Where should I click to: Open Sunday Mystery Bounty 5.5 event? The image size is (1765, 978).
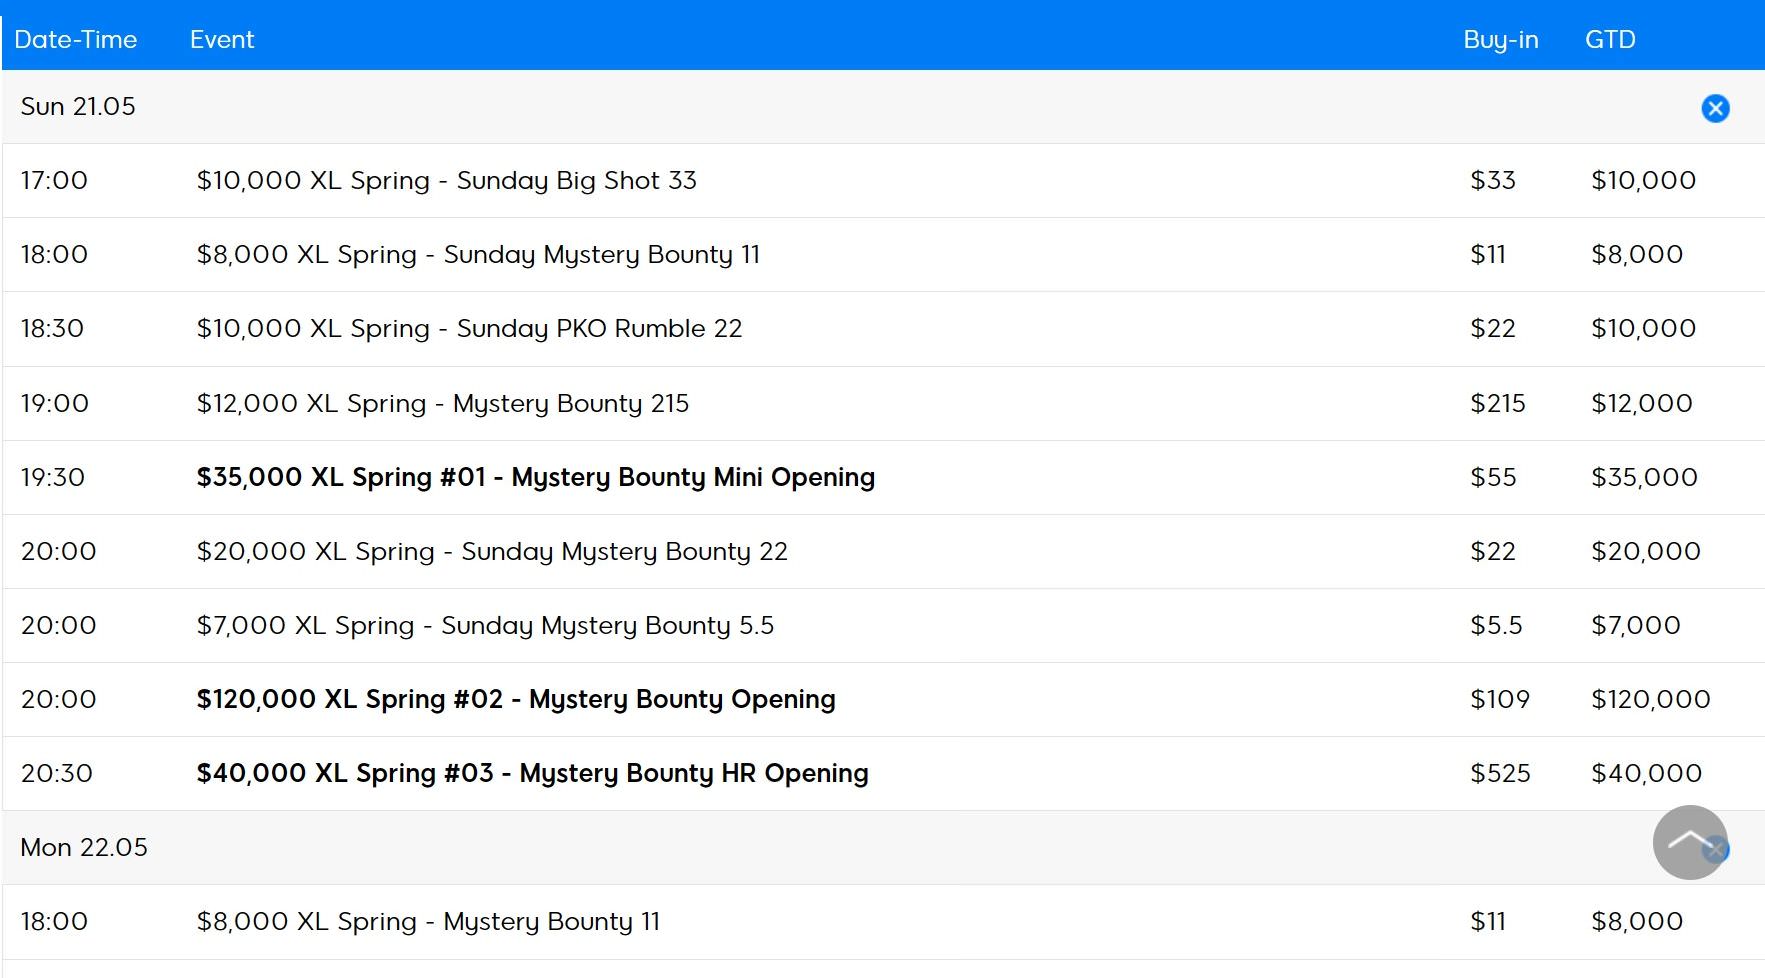(485, 626)
